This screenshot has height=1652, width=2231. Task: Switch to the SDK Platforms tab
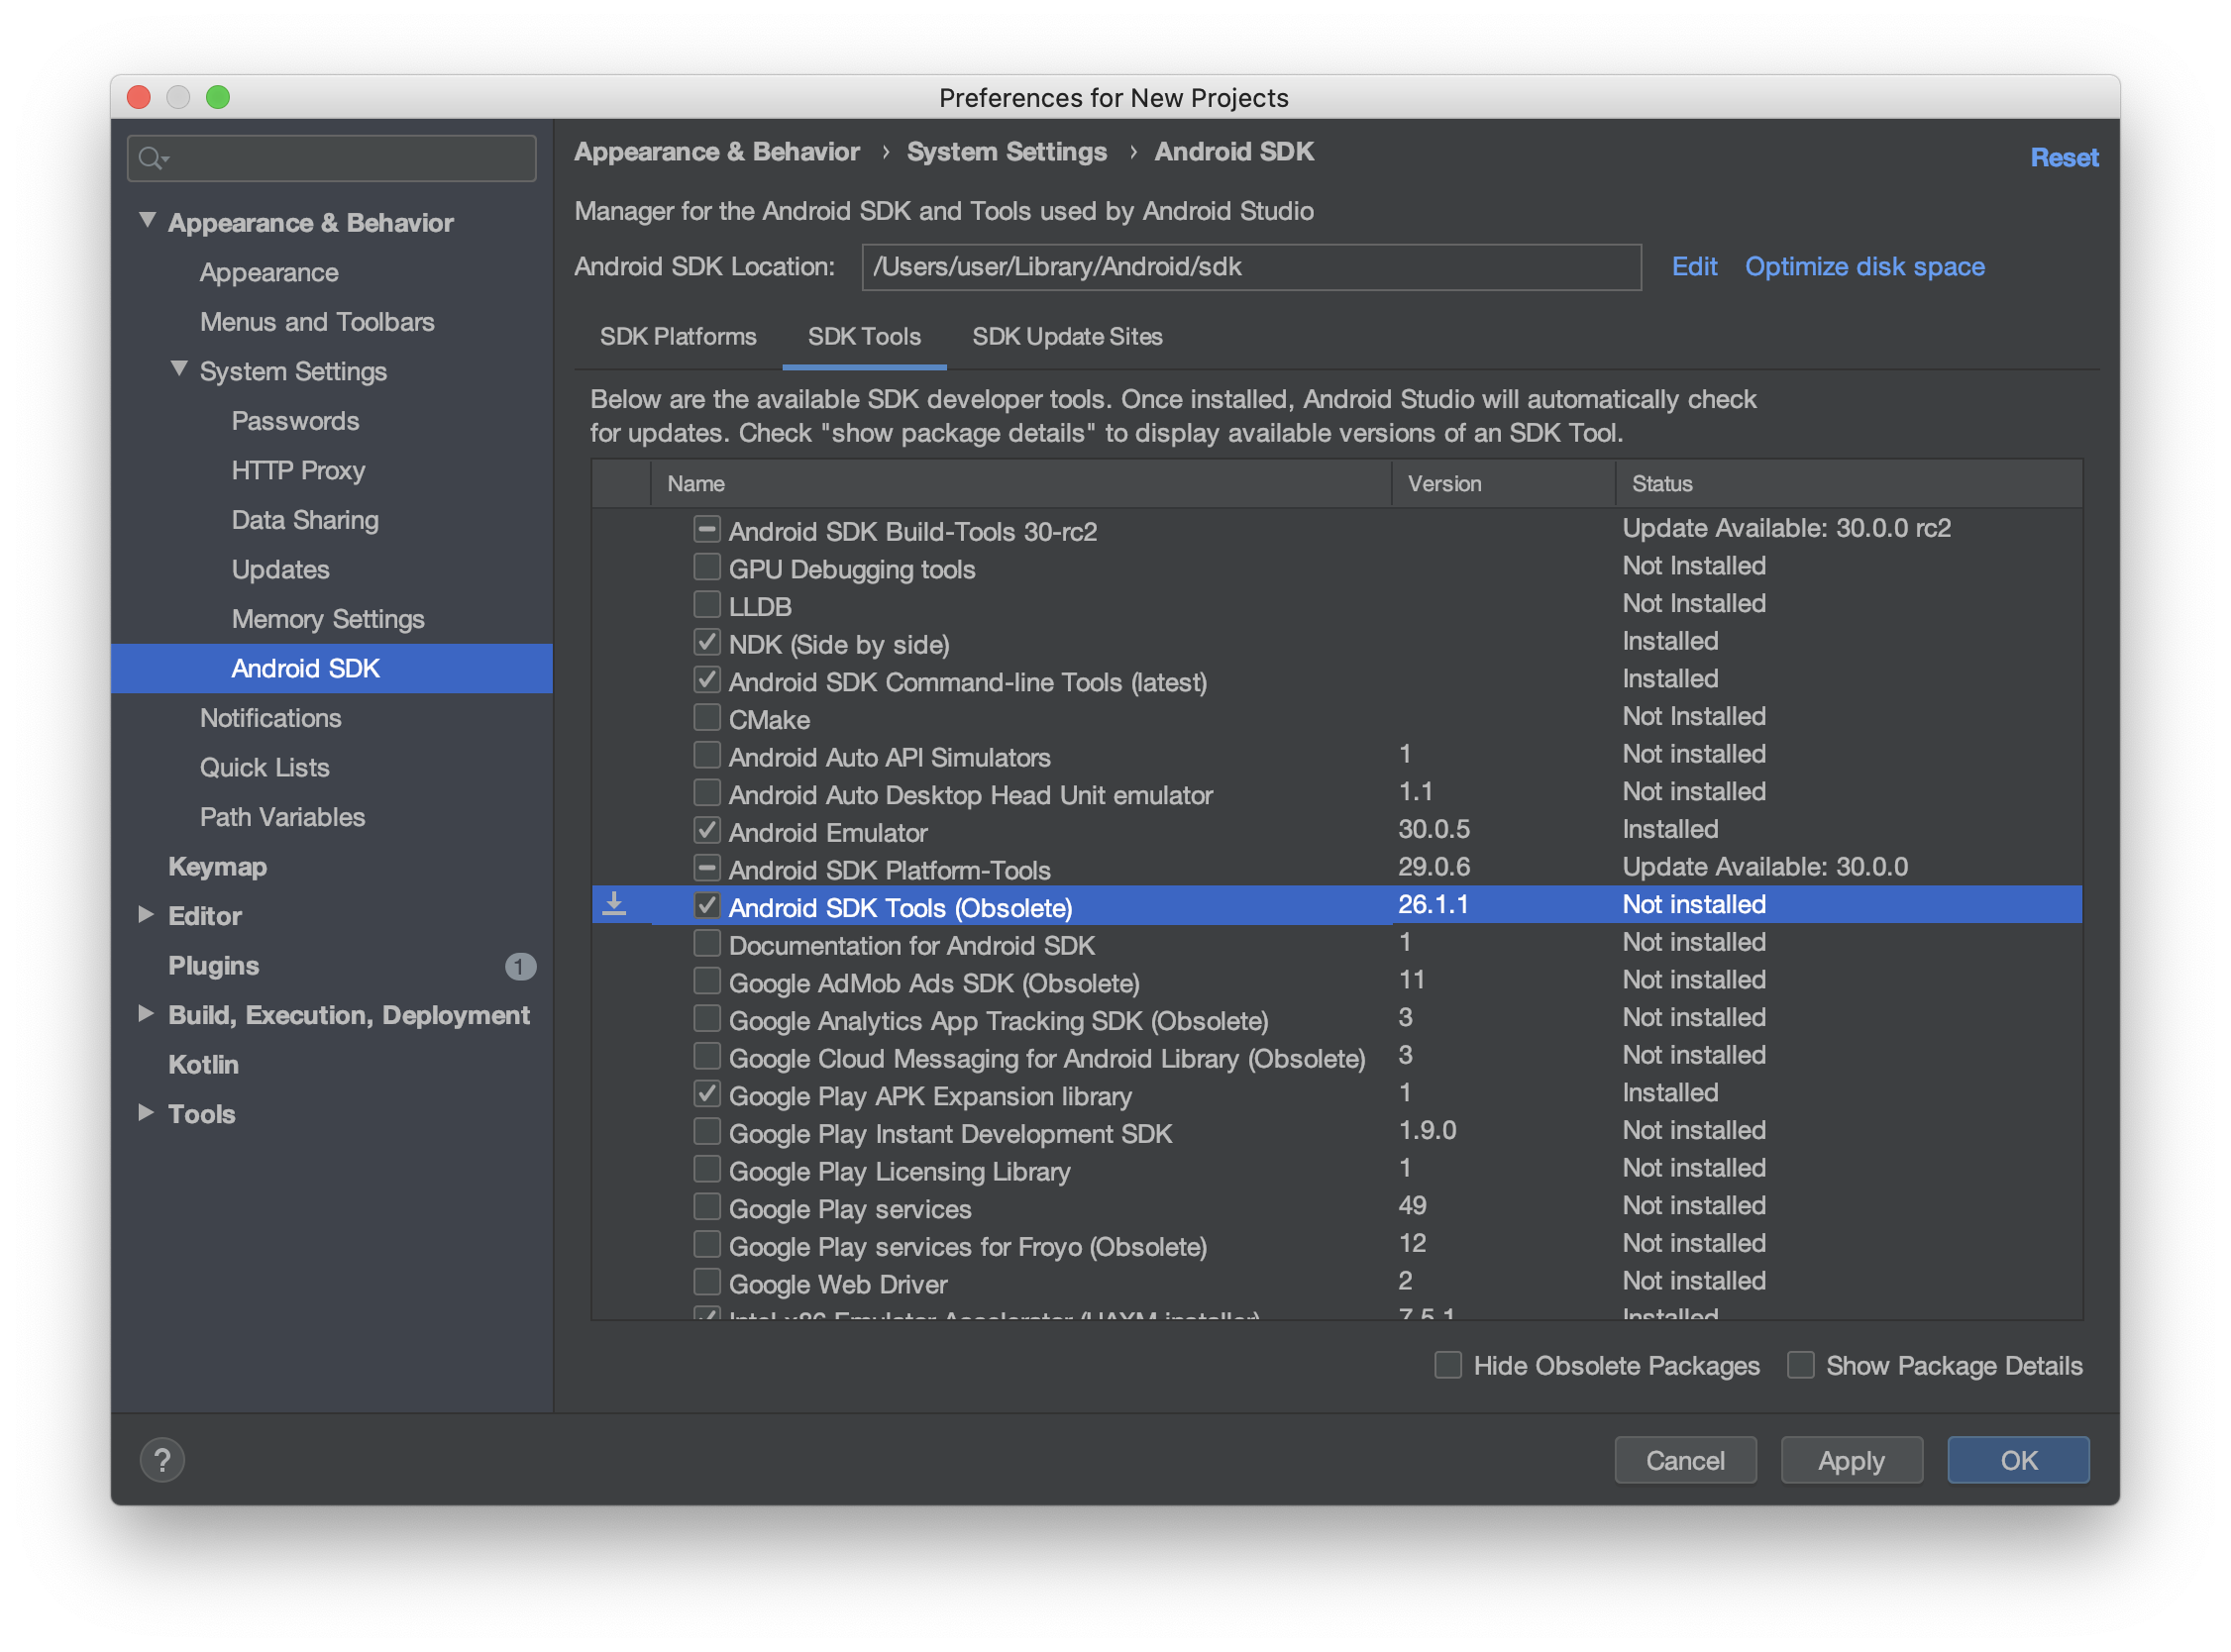click(677, 337)
